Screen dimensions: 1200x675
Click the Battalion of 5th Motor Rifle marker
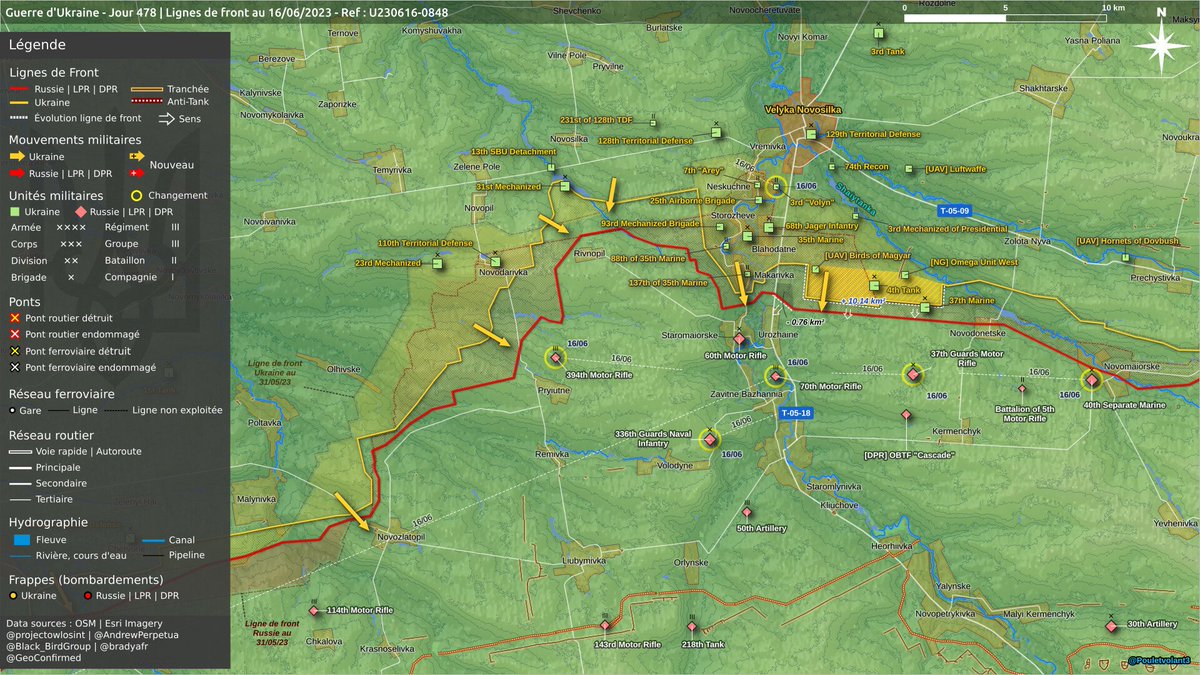(1022, 390)
